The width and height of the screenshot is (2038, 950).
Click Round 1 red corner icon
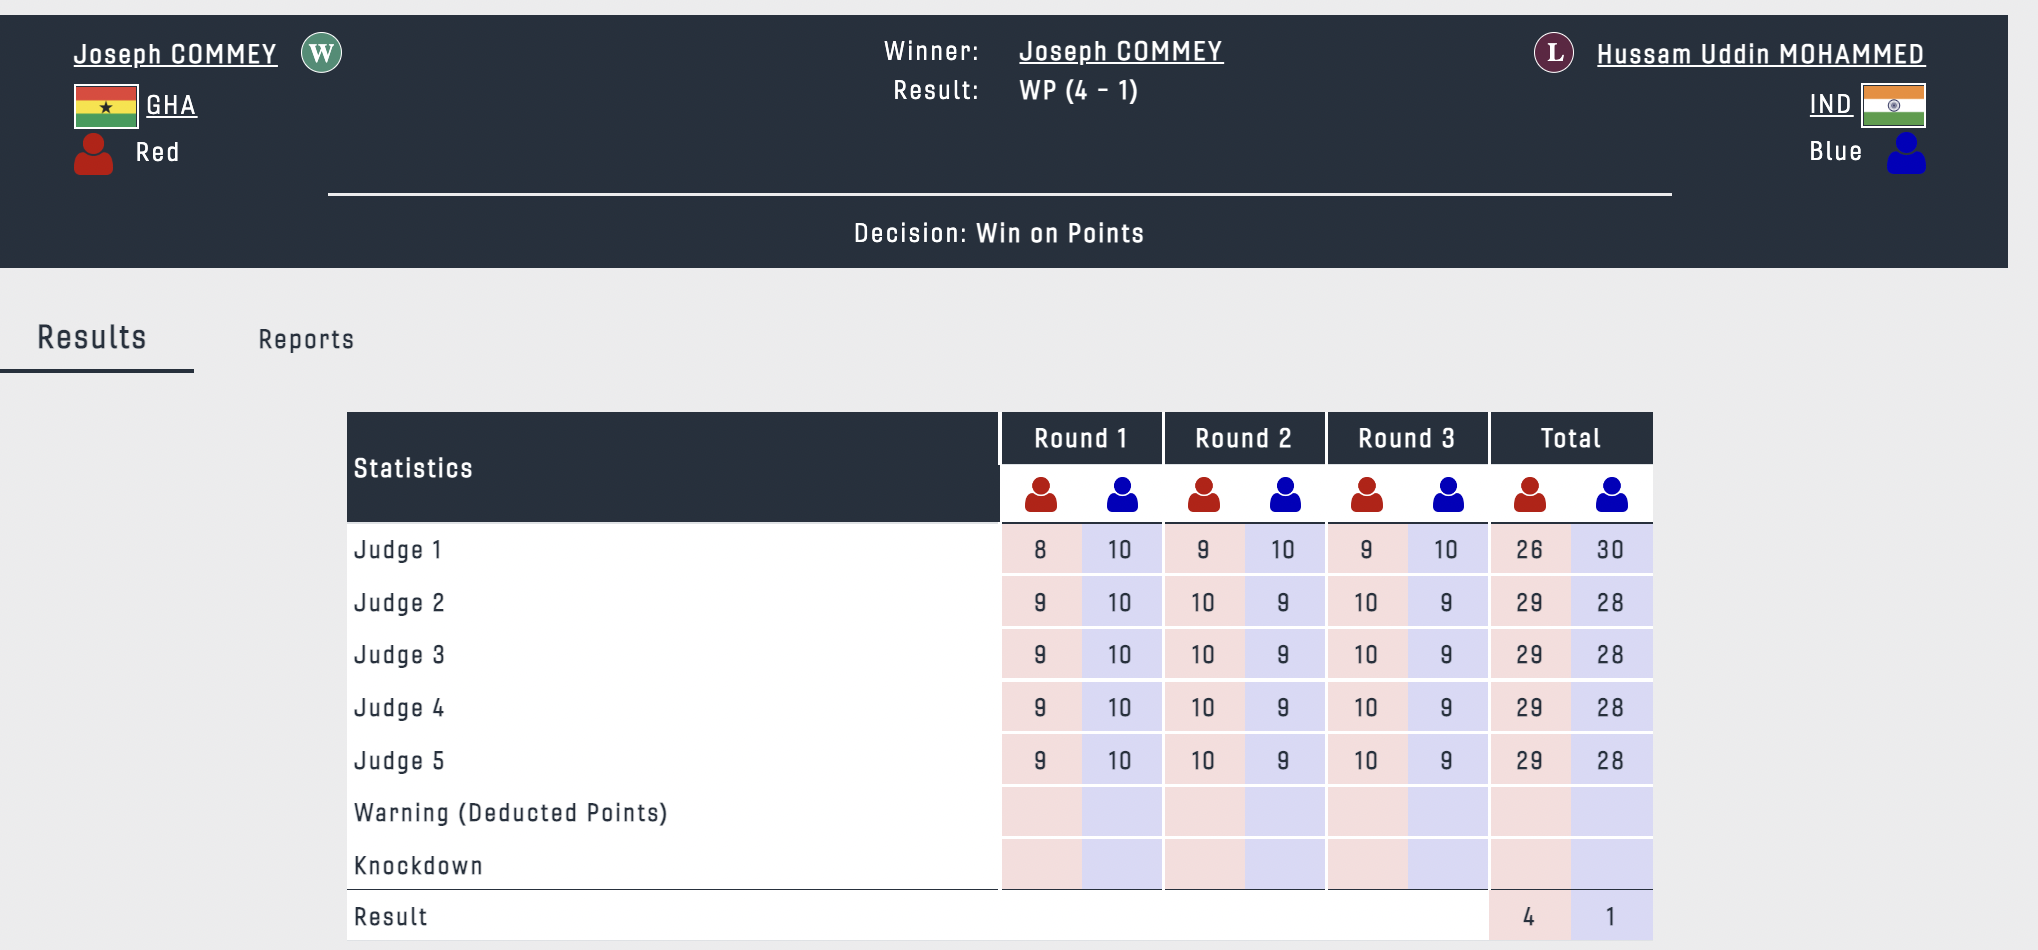point(1041,494)
